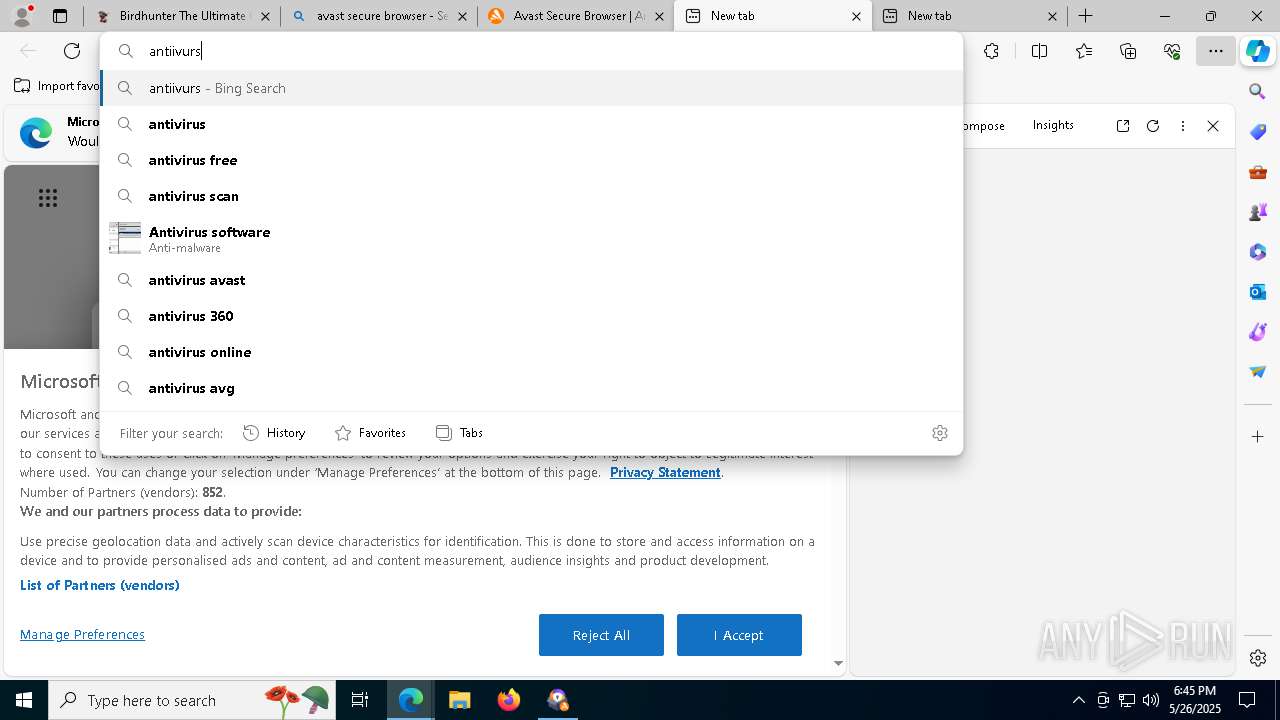This screenshot has width=1280, height=720.
Task: Filter search by Tabs
Action: pyautogui.click(x=459, y=433)
